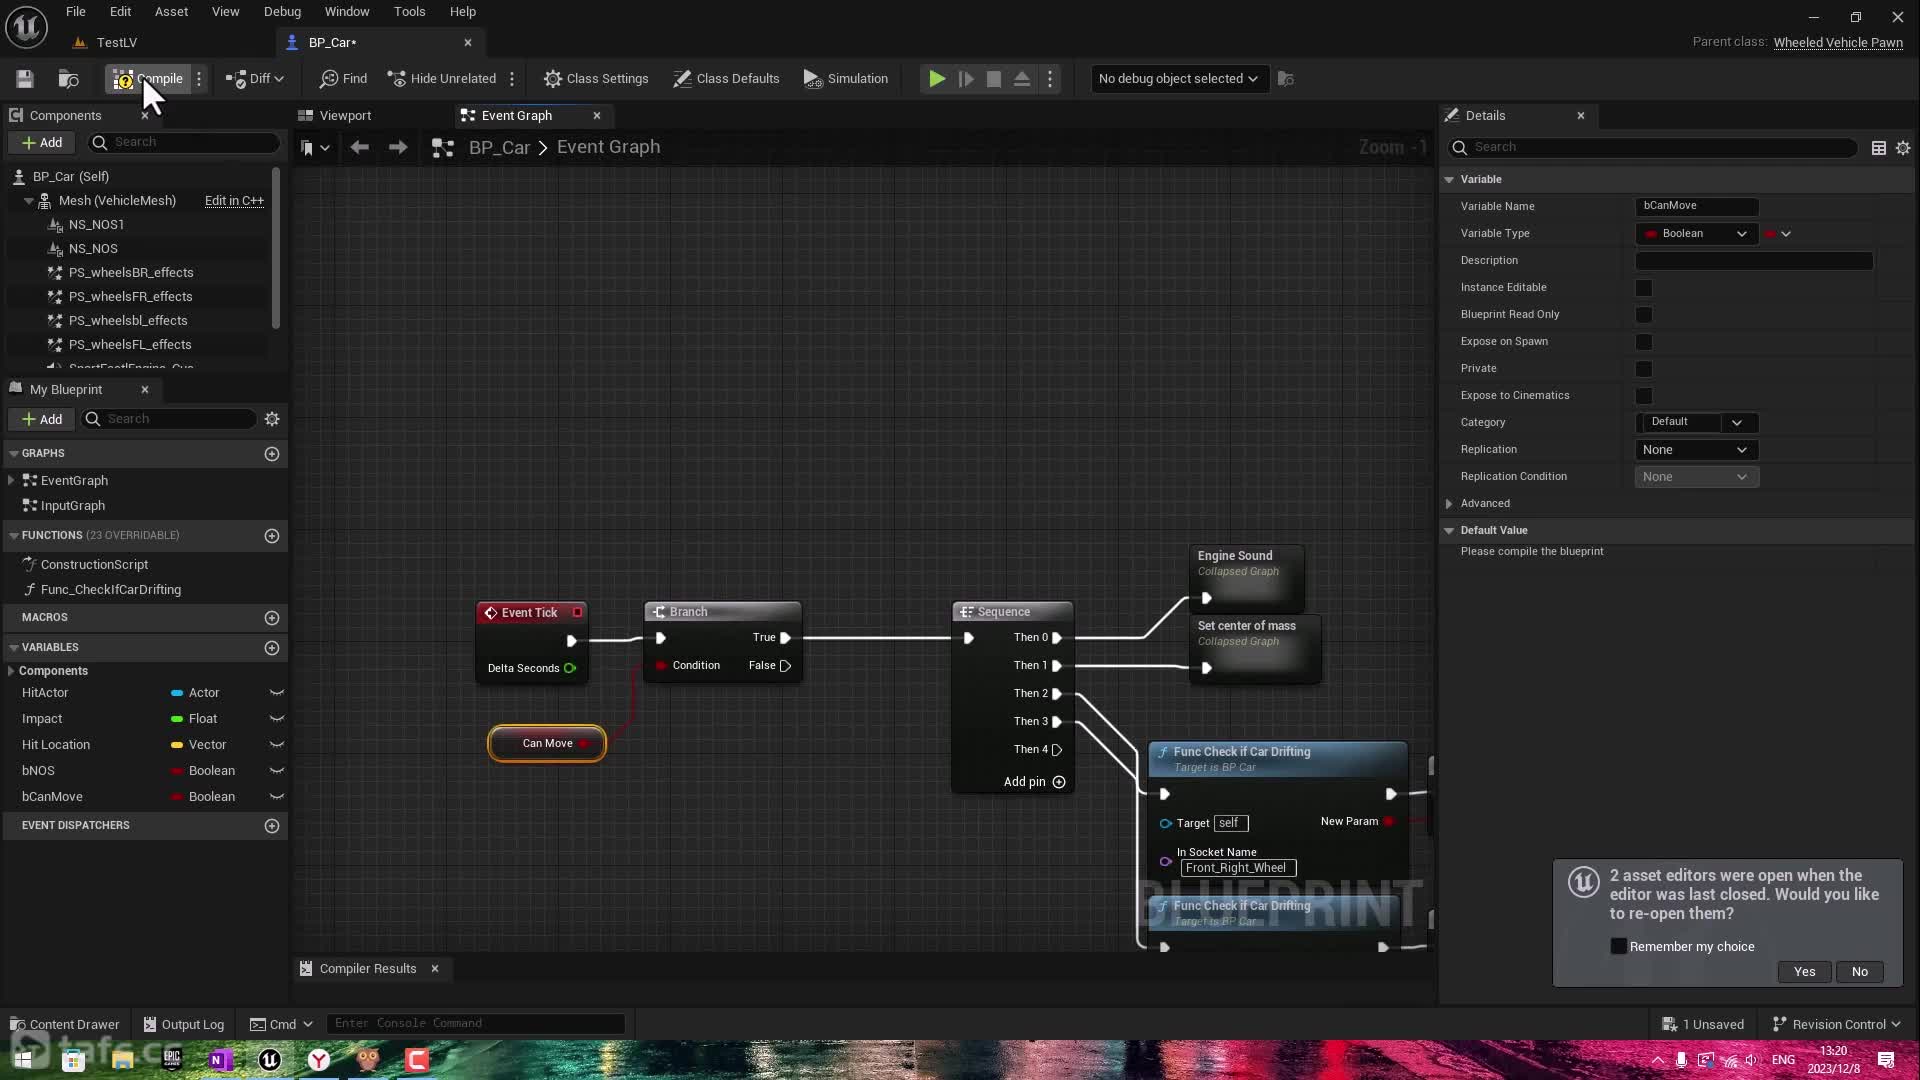Click the Add variable button in My Blueprint
Image resolution: width=1920 pixels, height=1080 pixels.
[x=272, y=646]
